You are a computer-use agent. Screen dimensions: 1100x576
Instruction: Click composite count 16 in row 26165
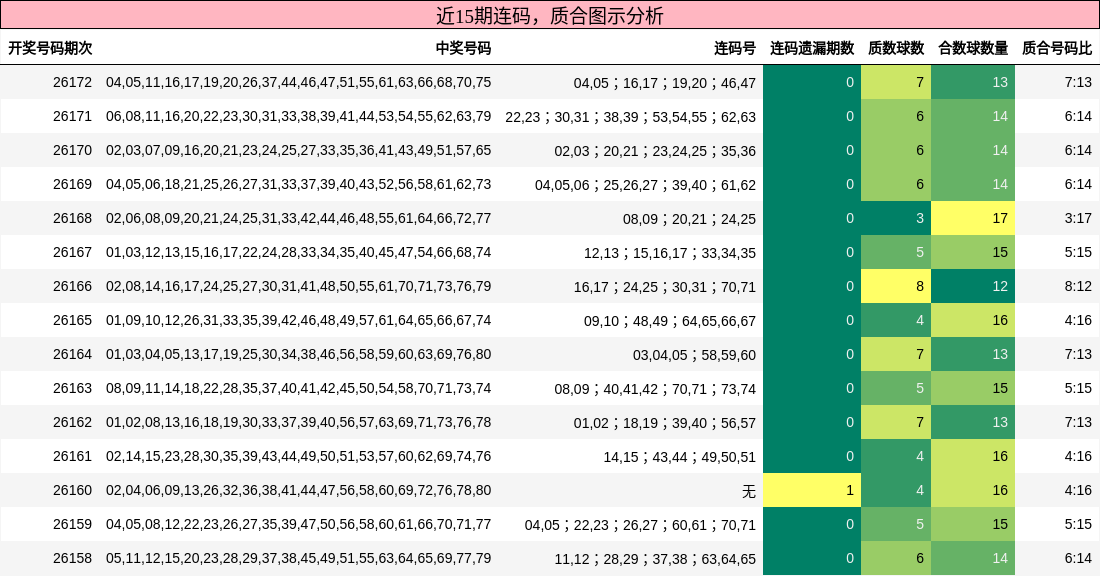coord(973,320)
